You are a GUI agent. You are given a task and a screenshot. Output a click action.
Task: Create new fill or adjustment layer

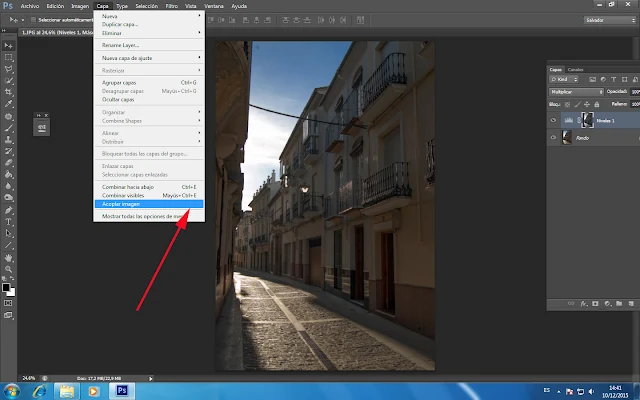click(607, 304)
